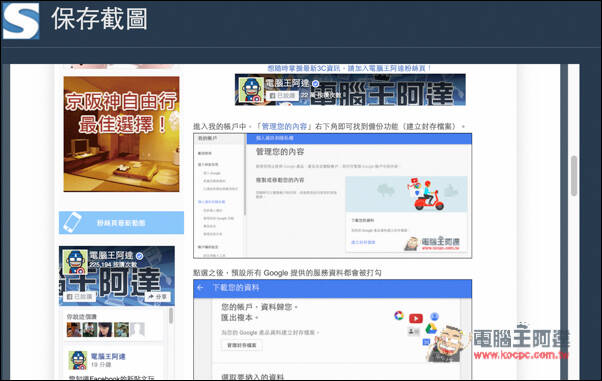602x381 pixels.
Task: Click the back arrow in 下載您的資料 header
Action: [x=200, y=287]
